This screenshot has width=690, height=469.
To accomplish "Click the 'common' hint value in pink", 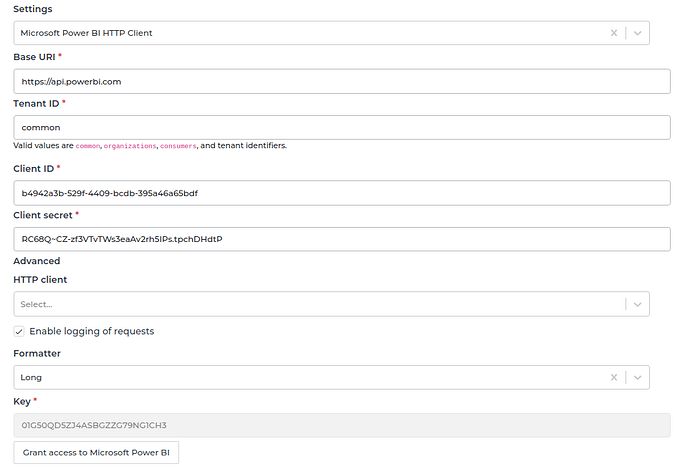I will (88, 146).
